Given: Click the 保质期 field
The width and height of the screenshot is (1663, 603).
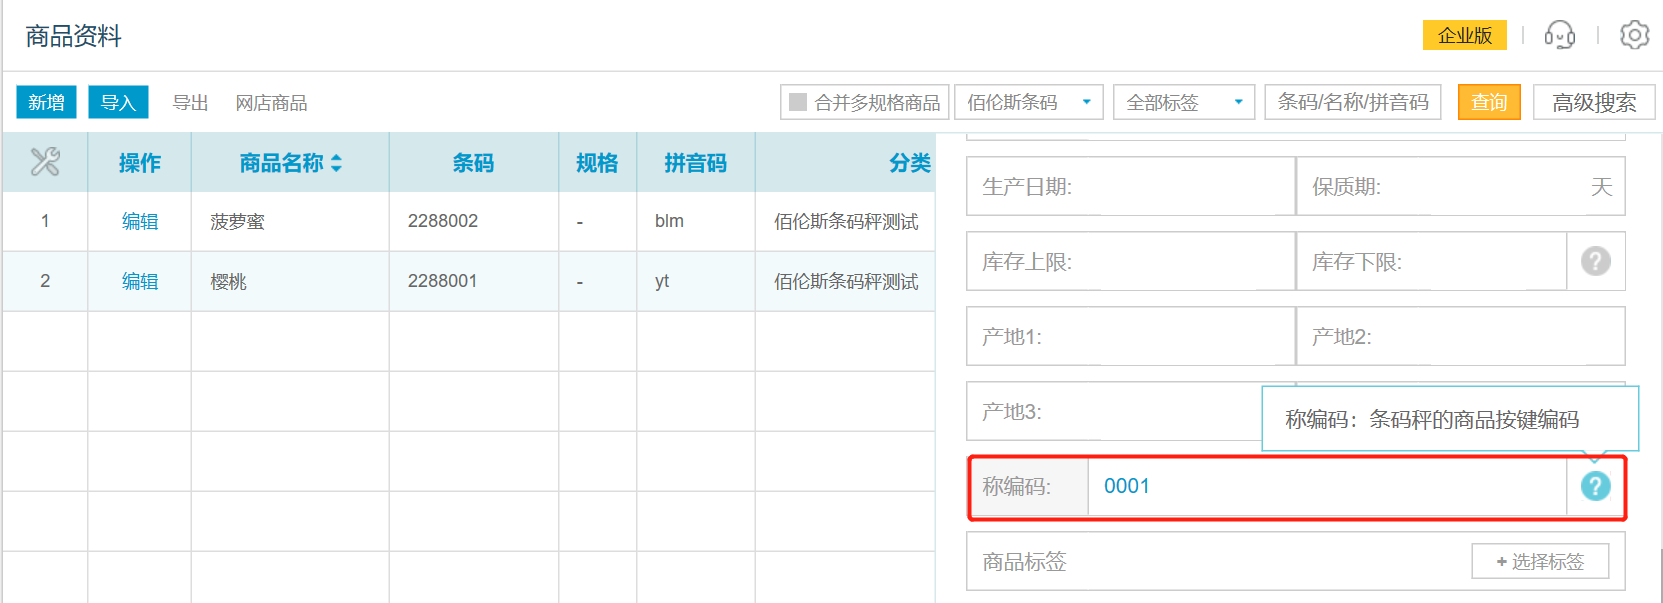Looking at the screenshot, I should pyautogui.click(x=1461, y=186).
